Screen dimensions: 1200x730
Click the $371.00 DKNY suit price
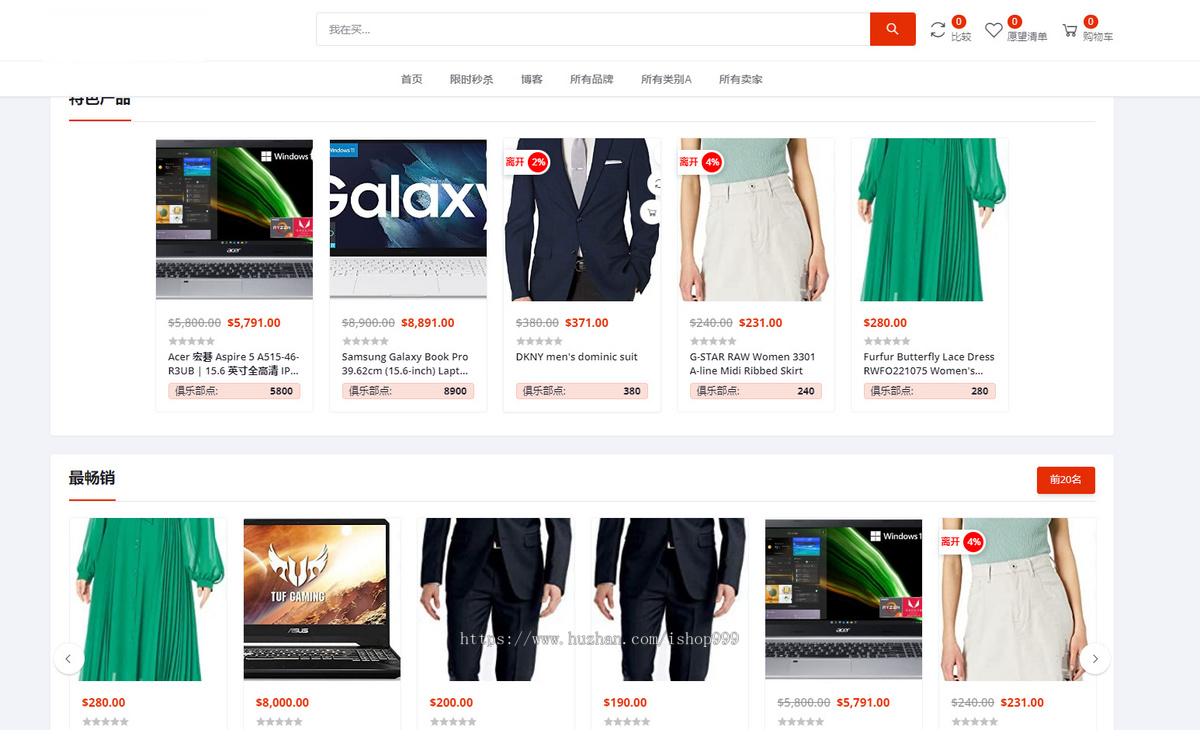[x=587, y=323]
